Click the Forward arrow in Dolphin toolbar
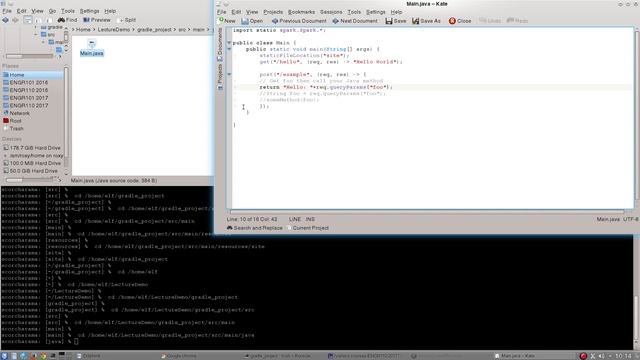 15,20
